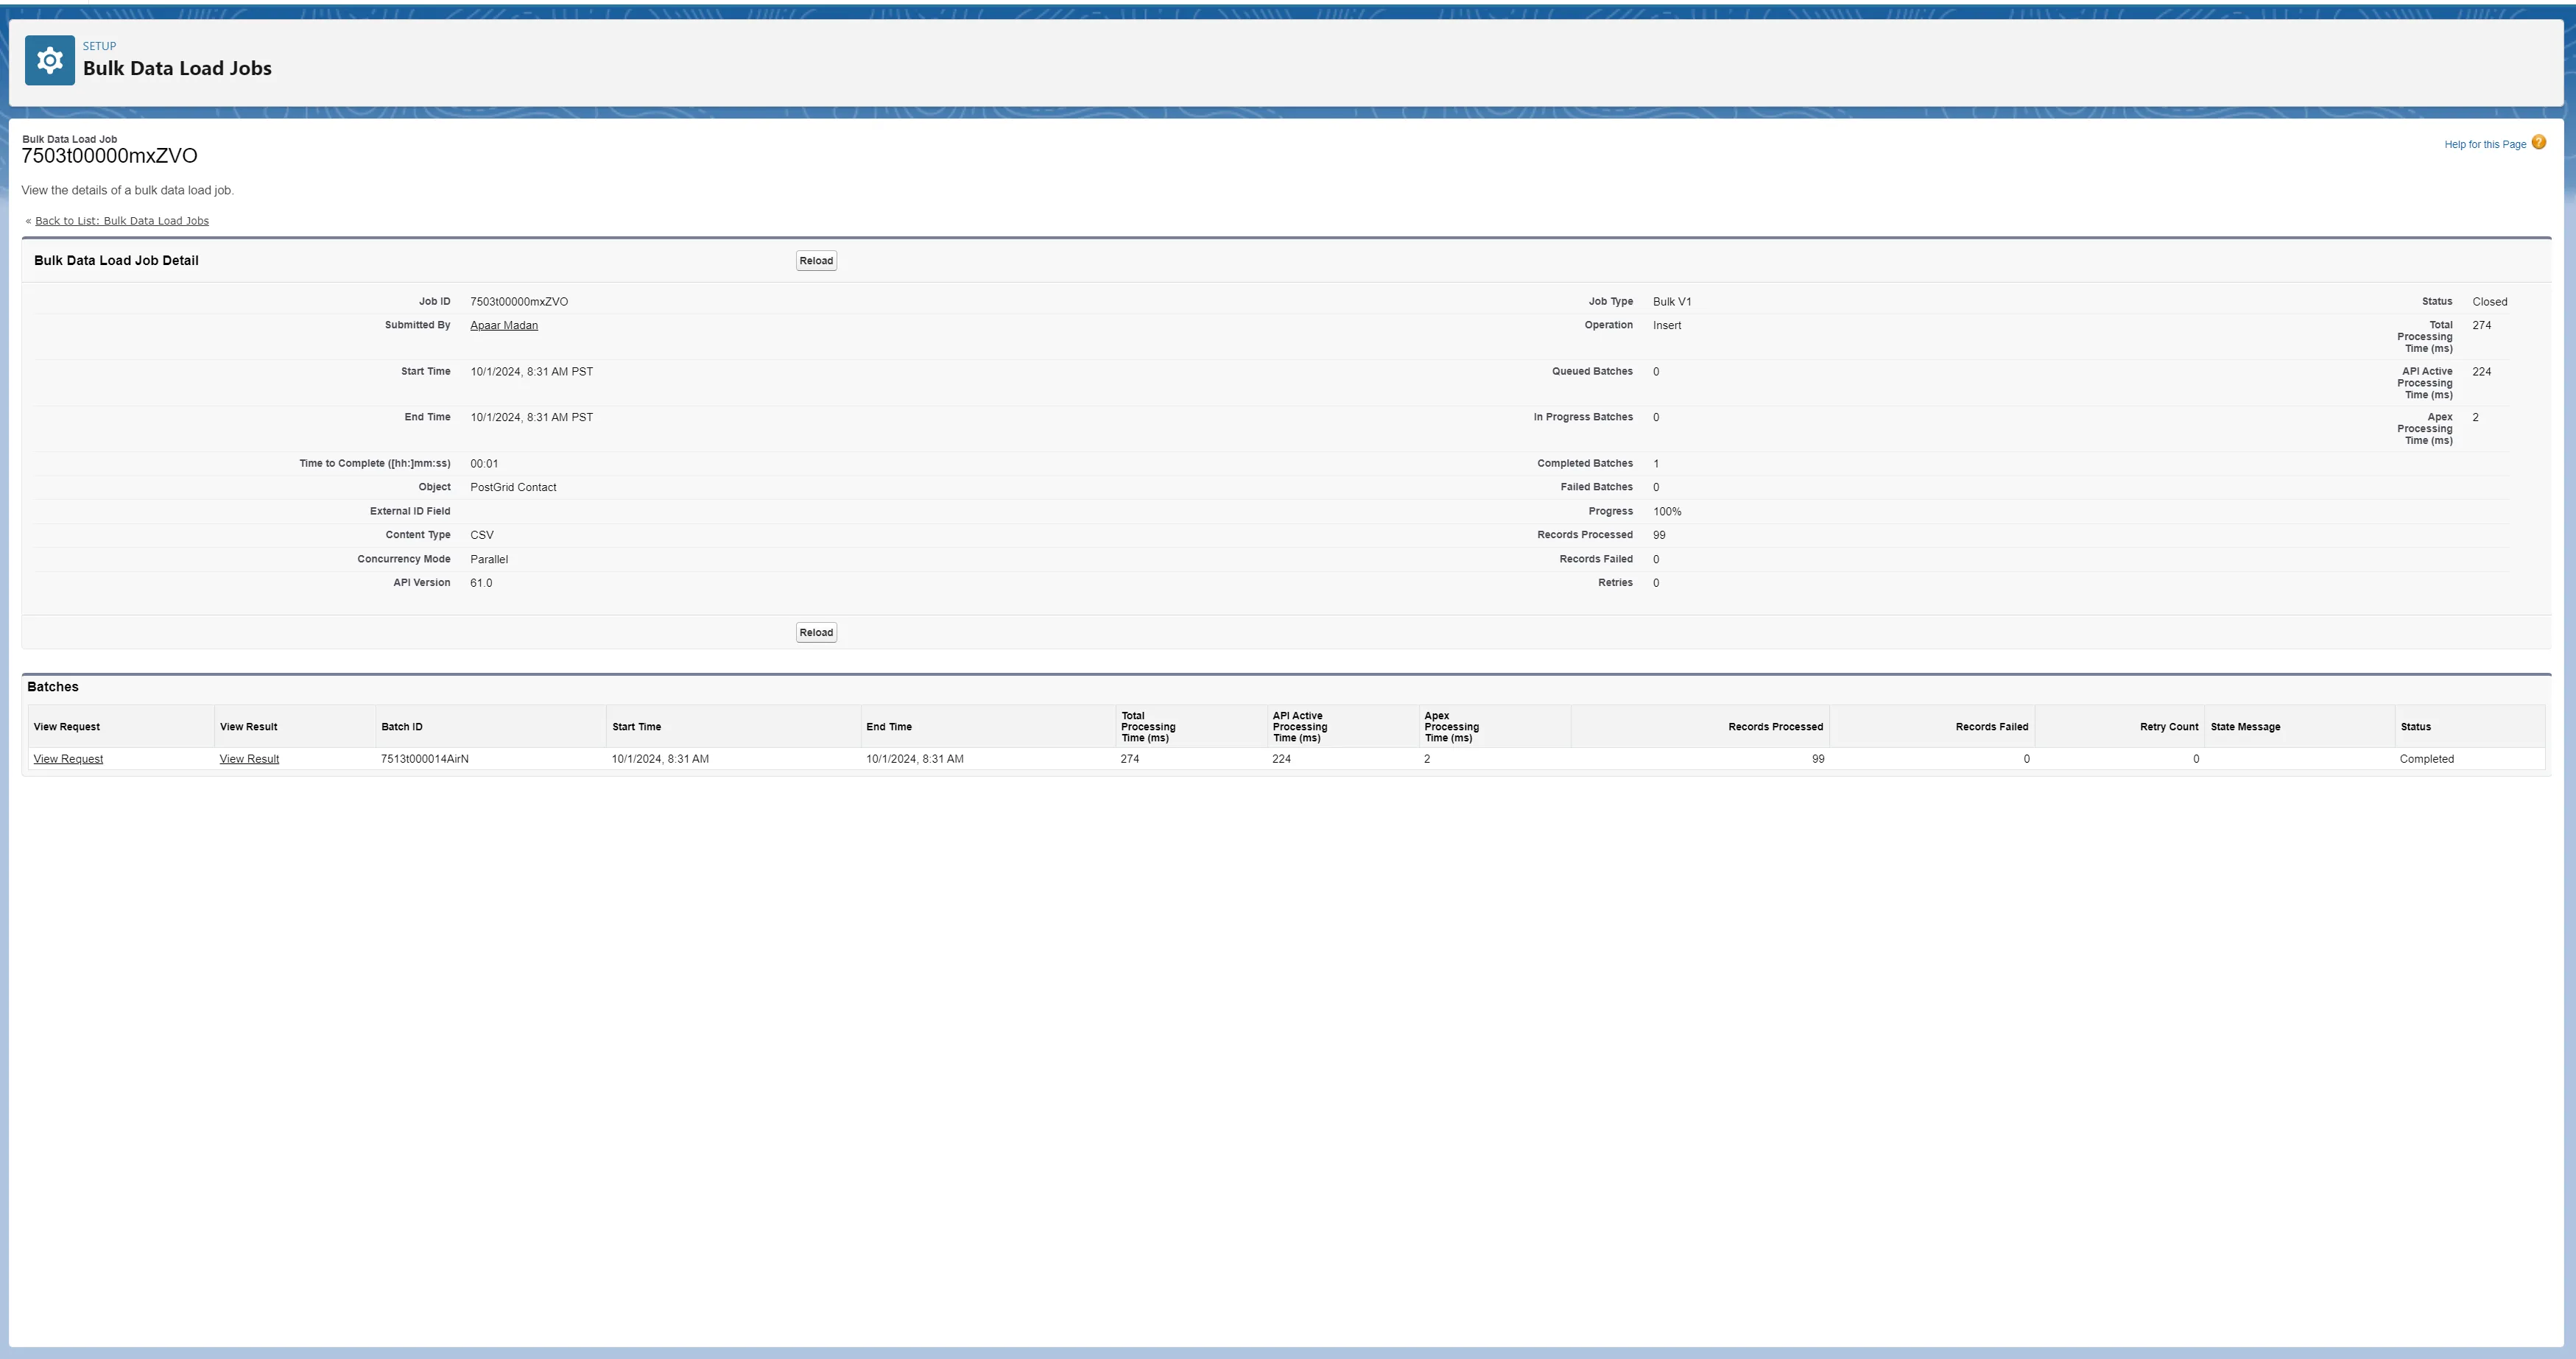Click the Start Time column header in Batches
The image size is (2576, 1359).
click(x=636, y=727)
